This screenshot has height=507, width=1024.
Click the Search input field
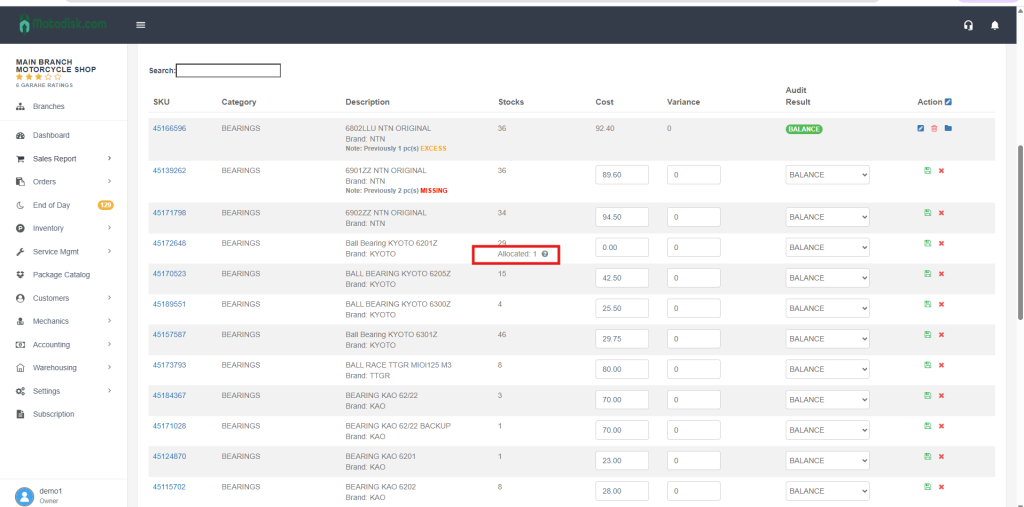228,71
